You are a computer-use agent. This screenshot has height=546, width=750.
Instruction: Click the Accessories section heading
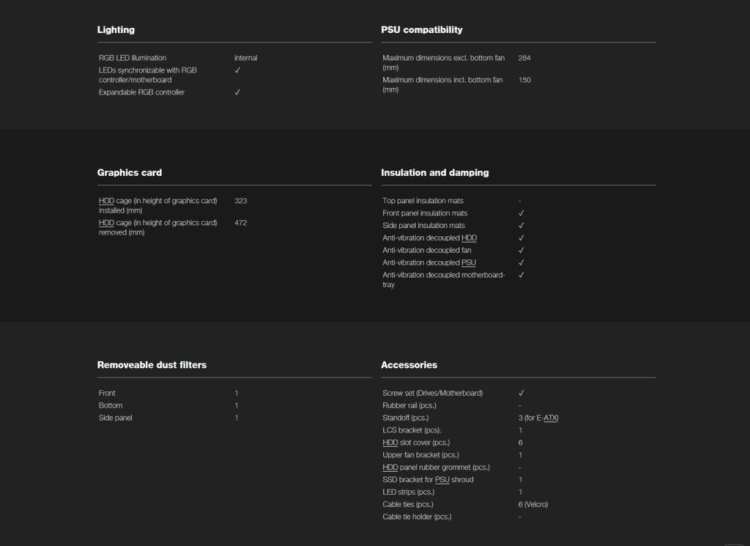click(409, 365)
